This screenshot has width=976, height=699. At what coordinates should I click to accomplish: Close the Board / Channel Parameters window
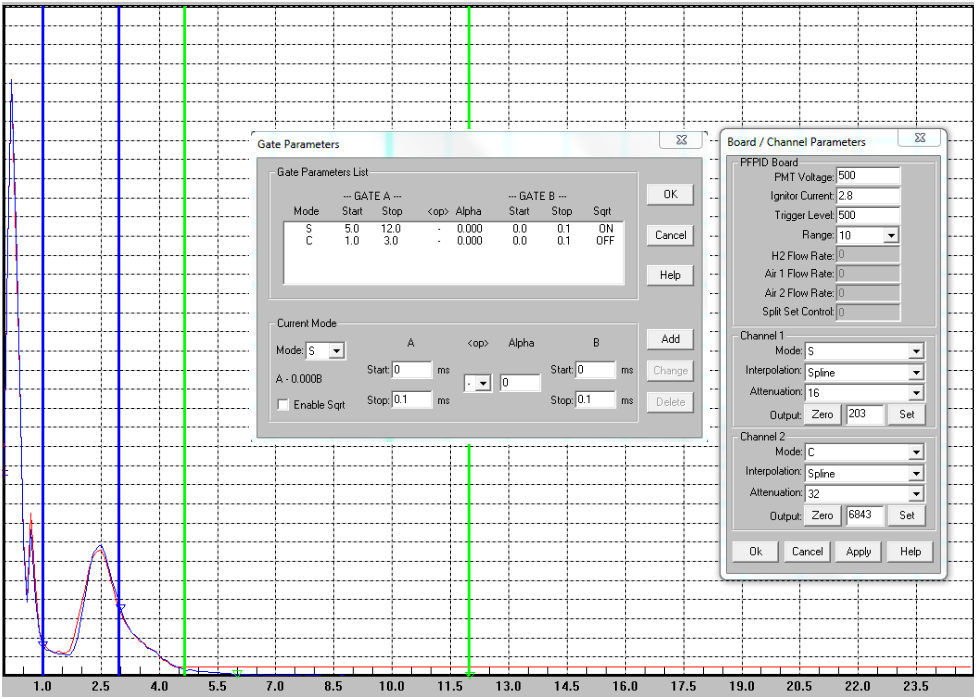coord(919,139)
